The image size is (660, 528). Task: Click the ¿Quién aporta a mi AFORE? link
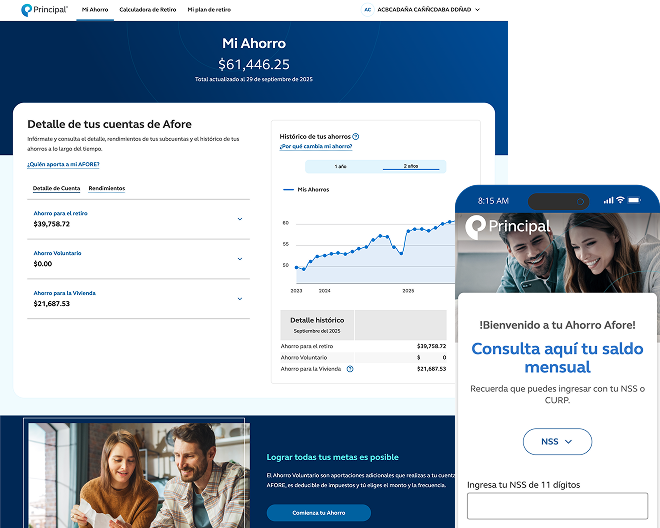pyautogui.click(x=63, y=164)
